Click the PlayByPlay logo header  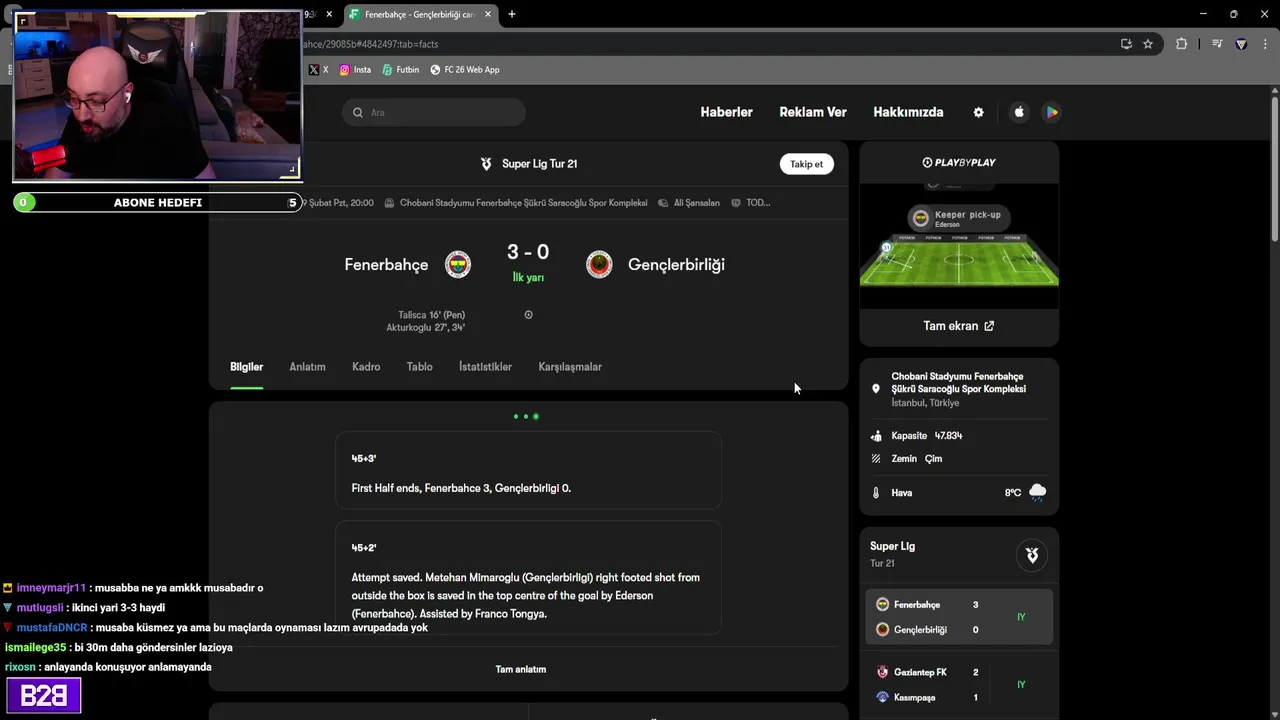point(959,162)
